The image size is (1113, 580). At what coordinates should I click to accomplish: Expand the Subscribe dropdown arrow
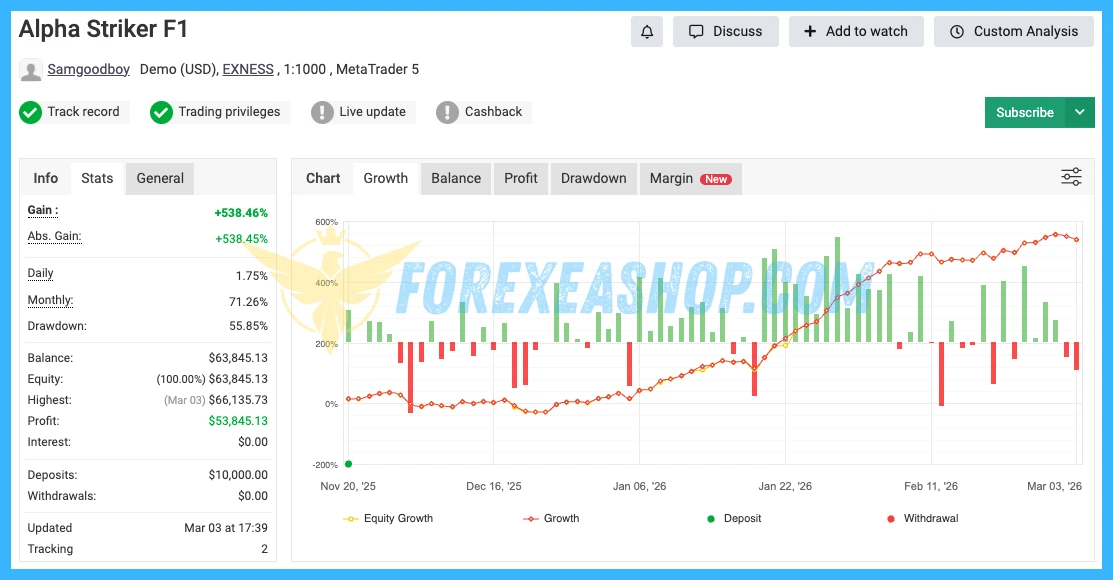click(1079, 112)
